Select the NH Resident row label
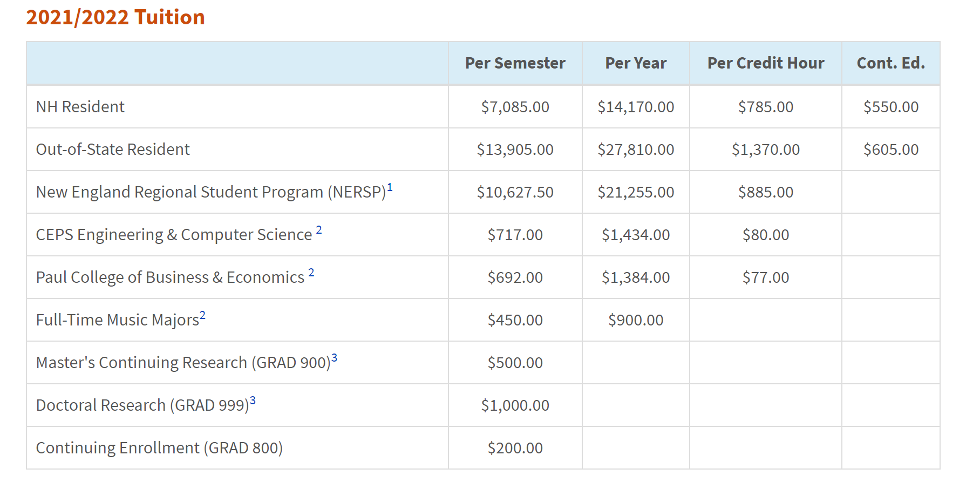 click(x=80, y=107)
